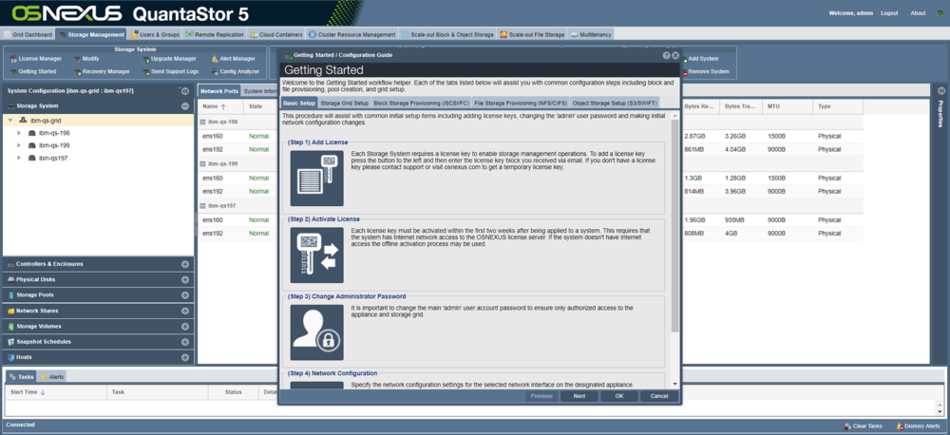Image resolution: width=950 pixels, height=435 pixels.
Task: Open the Scale-out File Storage tab
Action: tap(532, 35)
